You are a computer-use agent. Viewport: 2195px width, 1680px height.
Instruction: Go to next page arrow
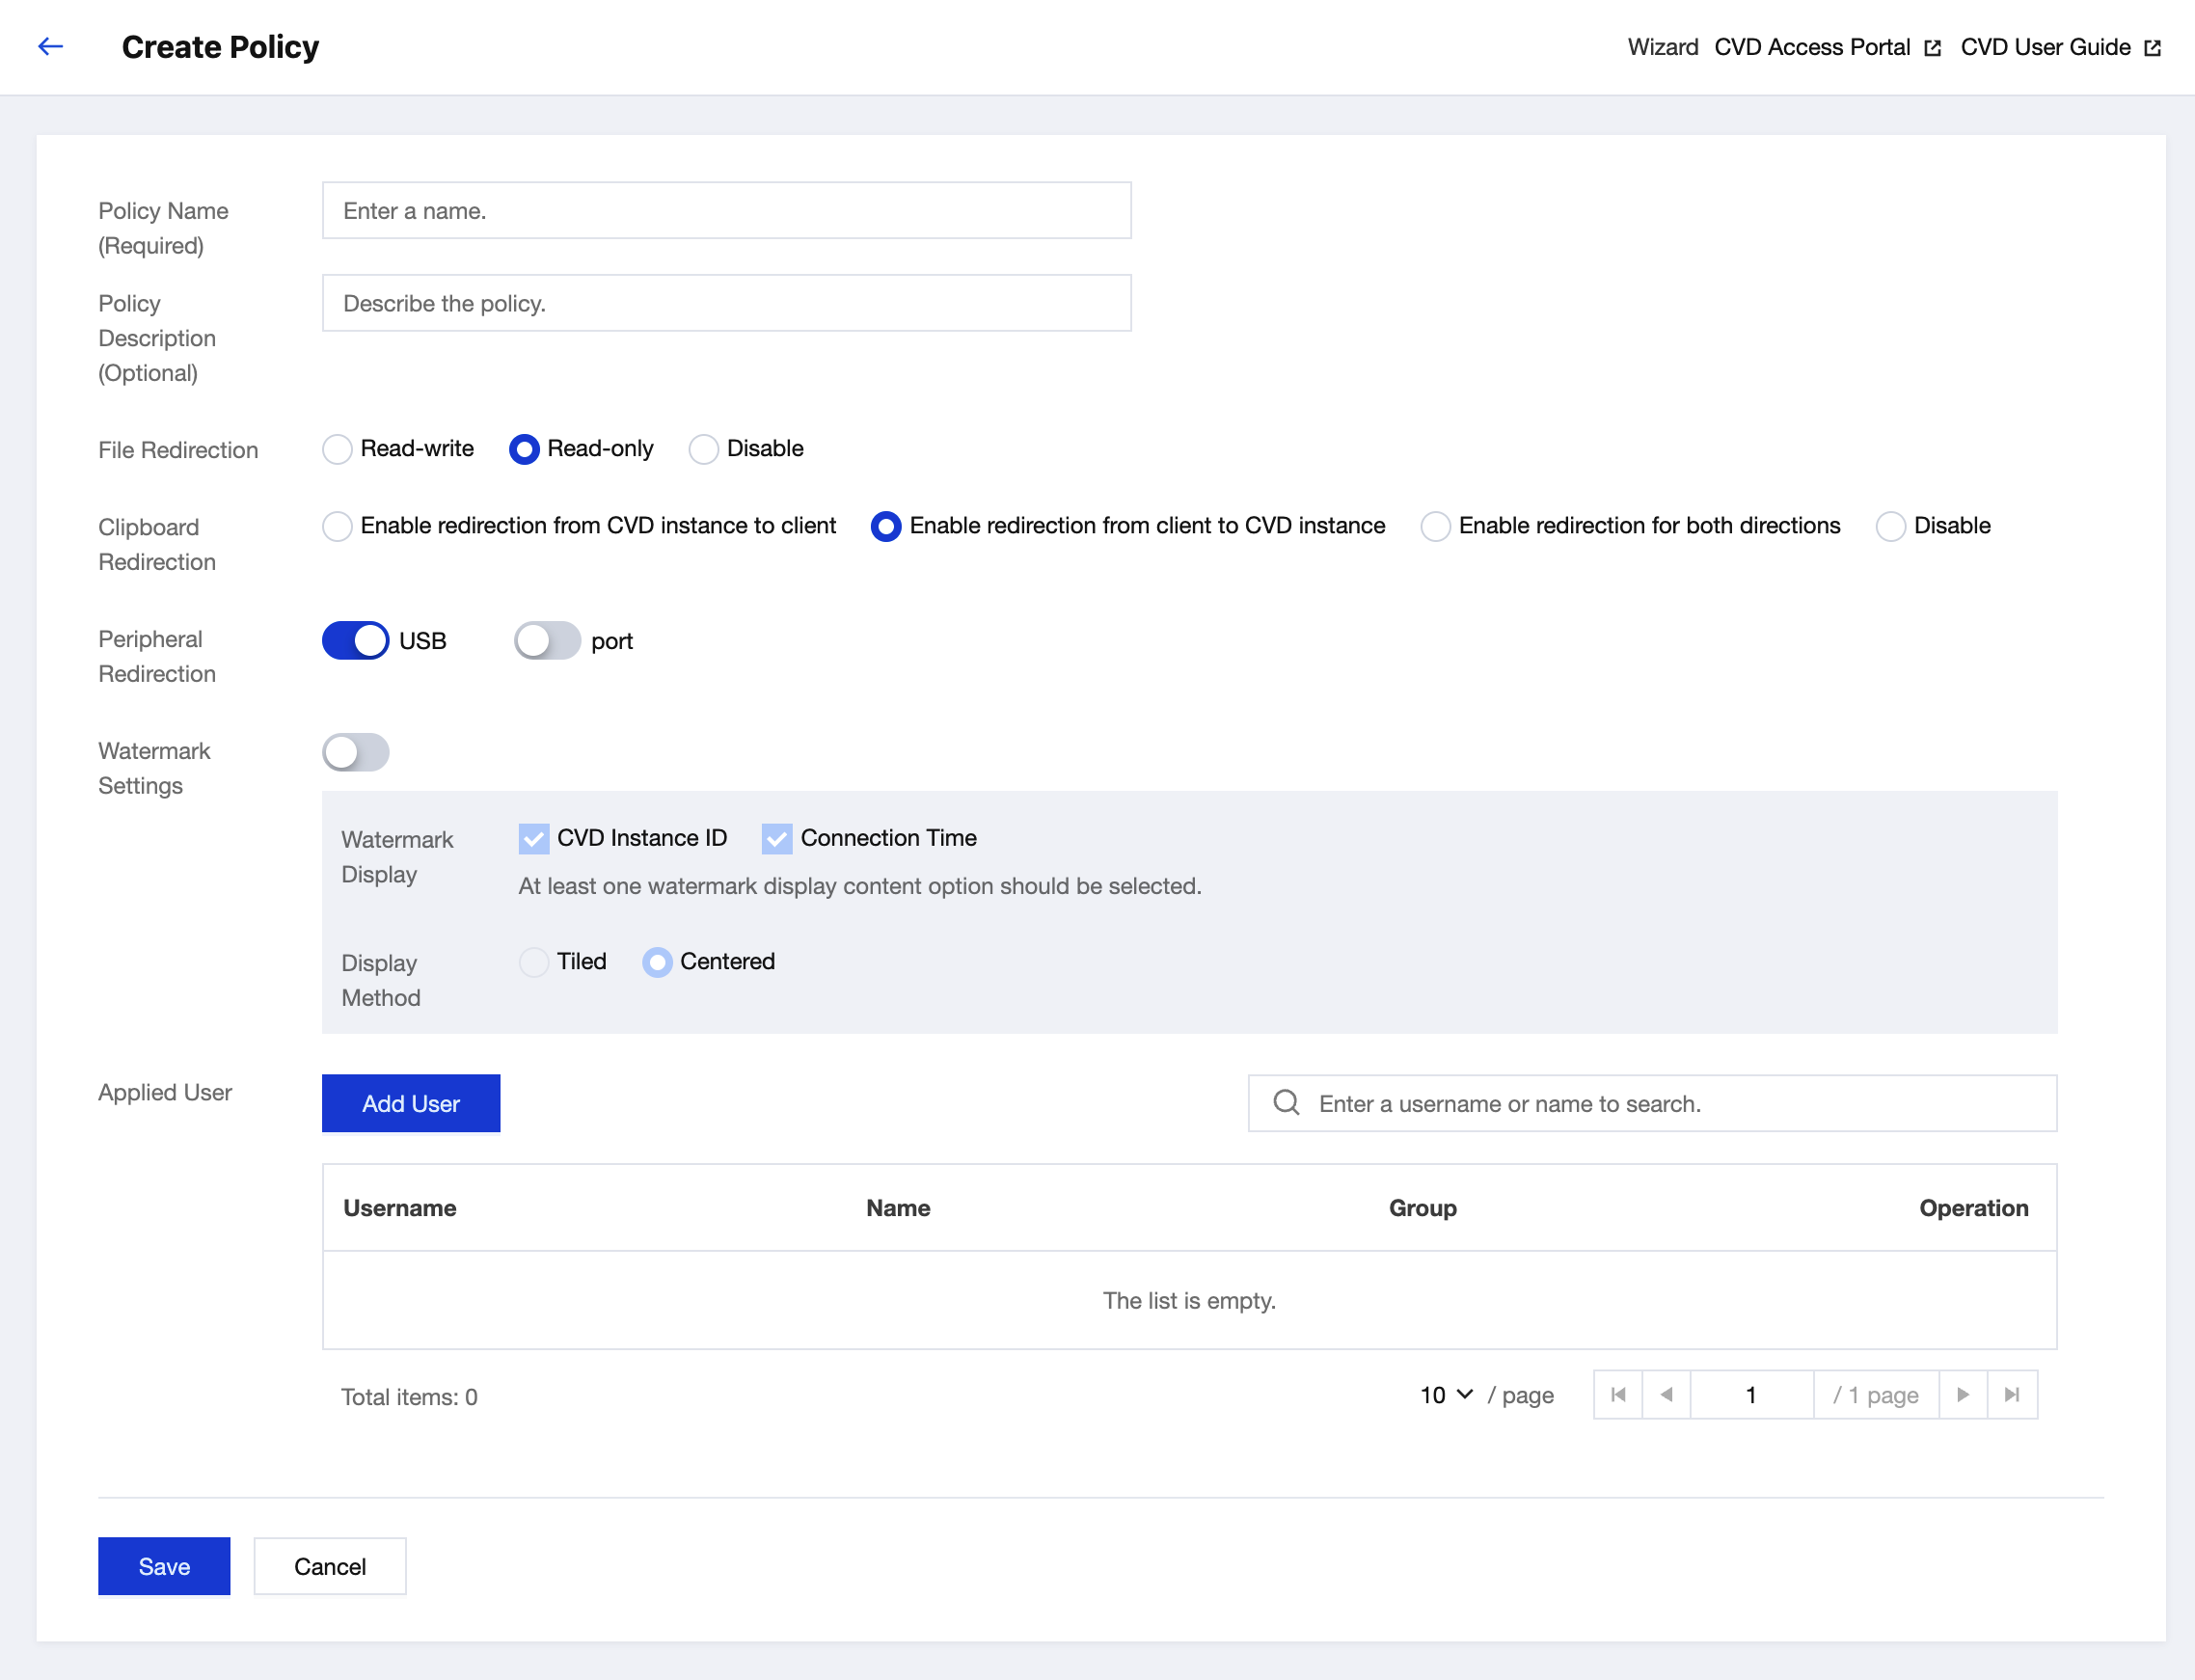coord(1963,1395)
